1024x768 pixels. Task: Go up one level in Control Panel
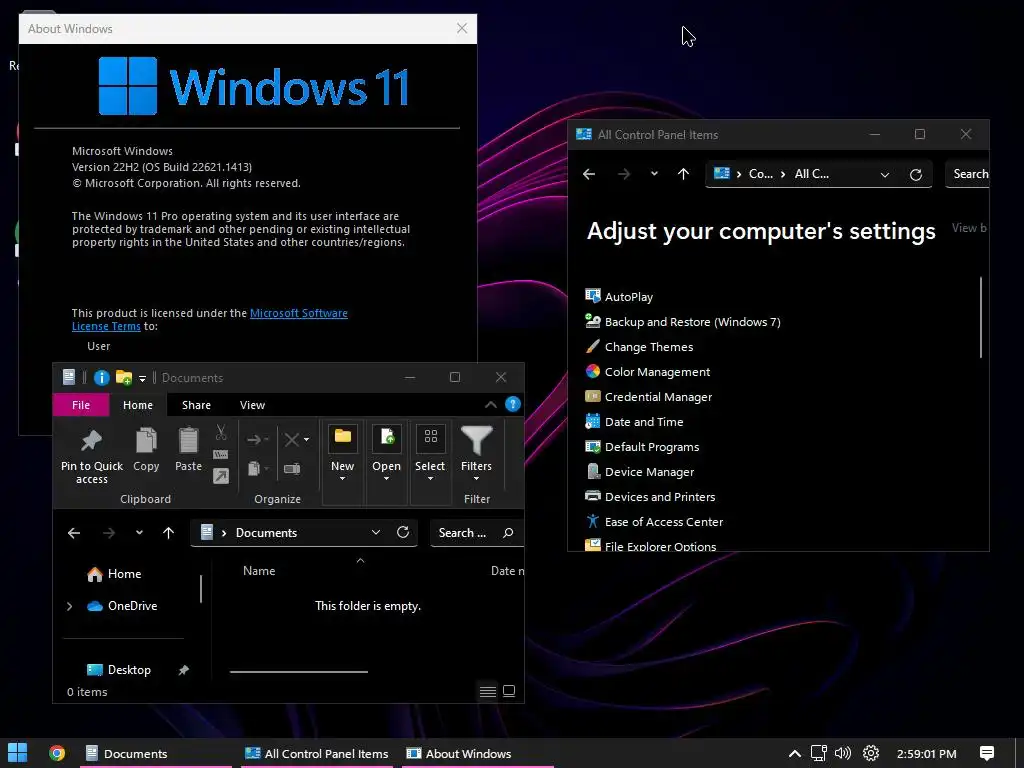(x=683, y=174)
